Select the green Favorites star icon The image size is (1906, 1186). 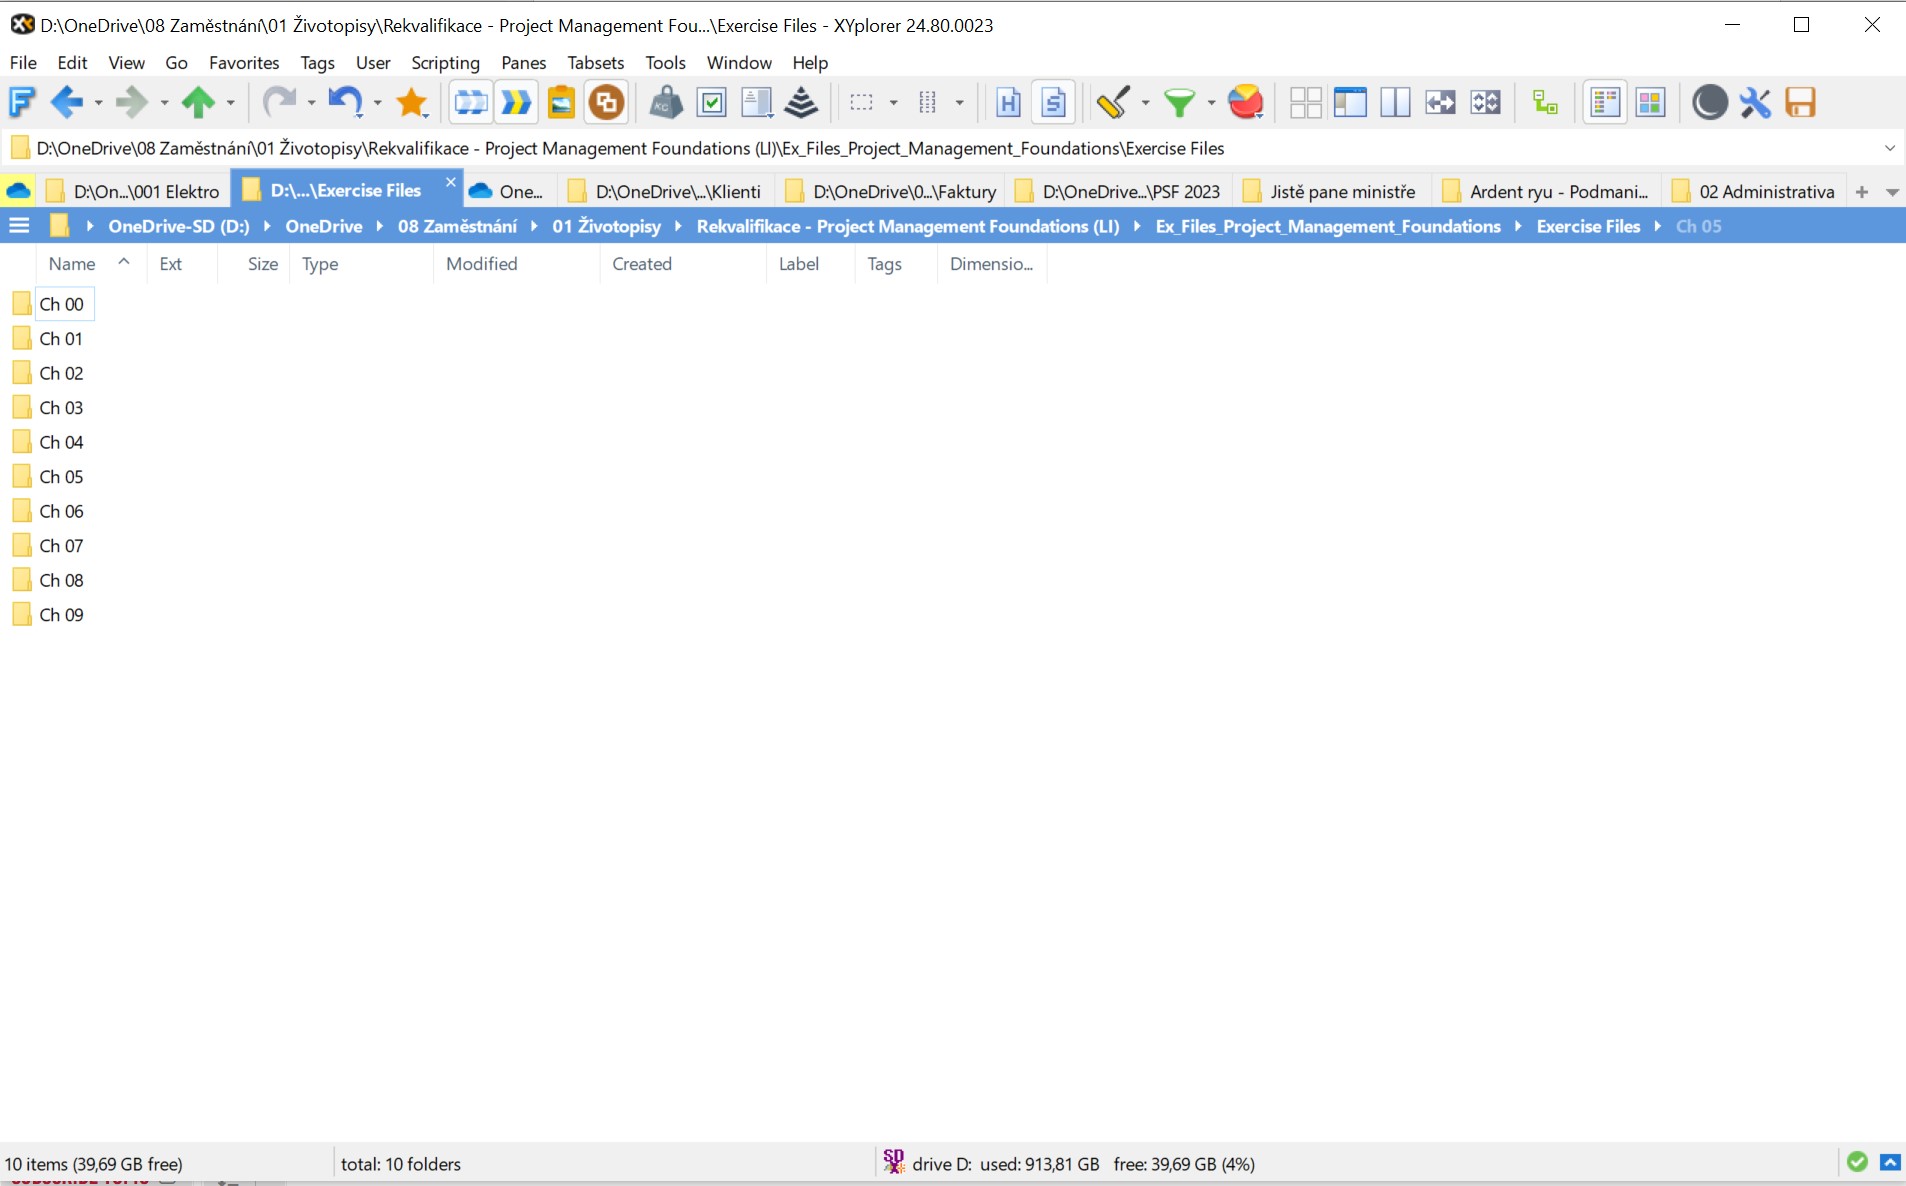[x=411, y=102]
